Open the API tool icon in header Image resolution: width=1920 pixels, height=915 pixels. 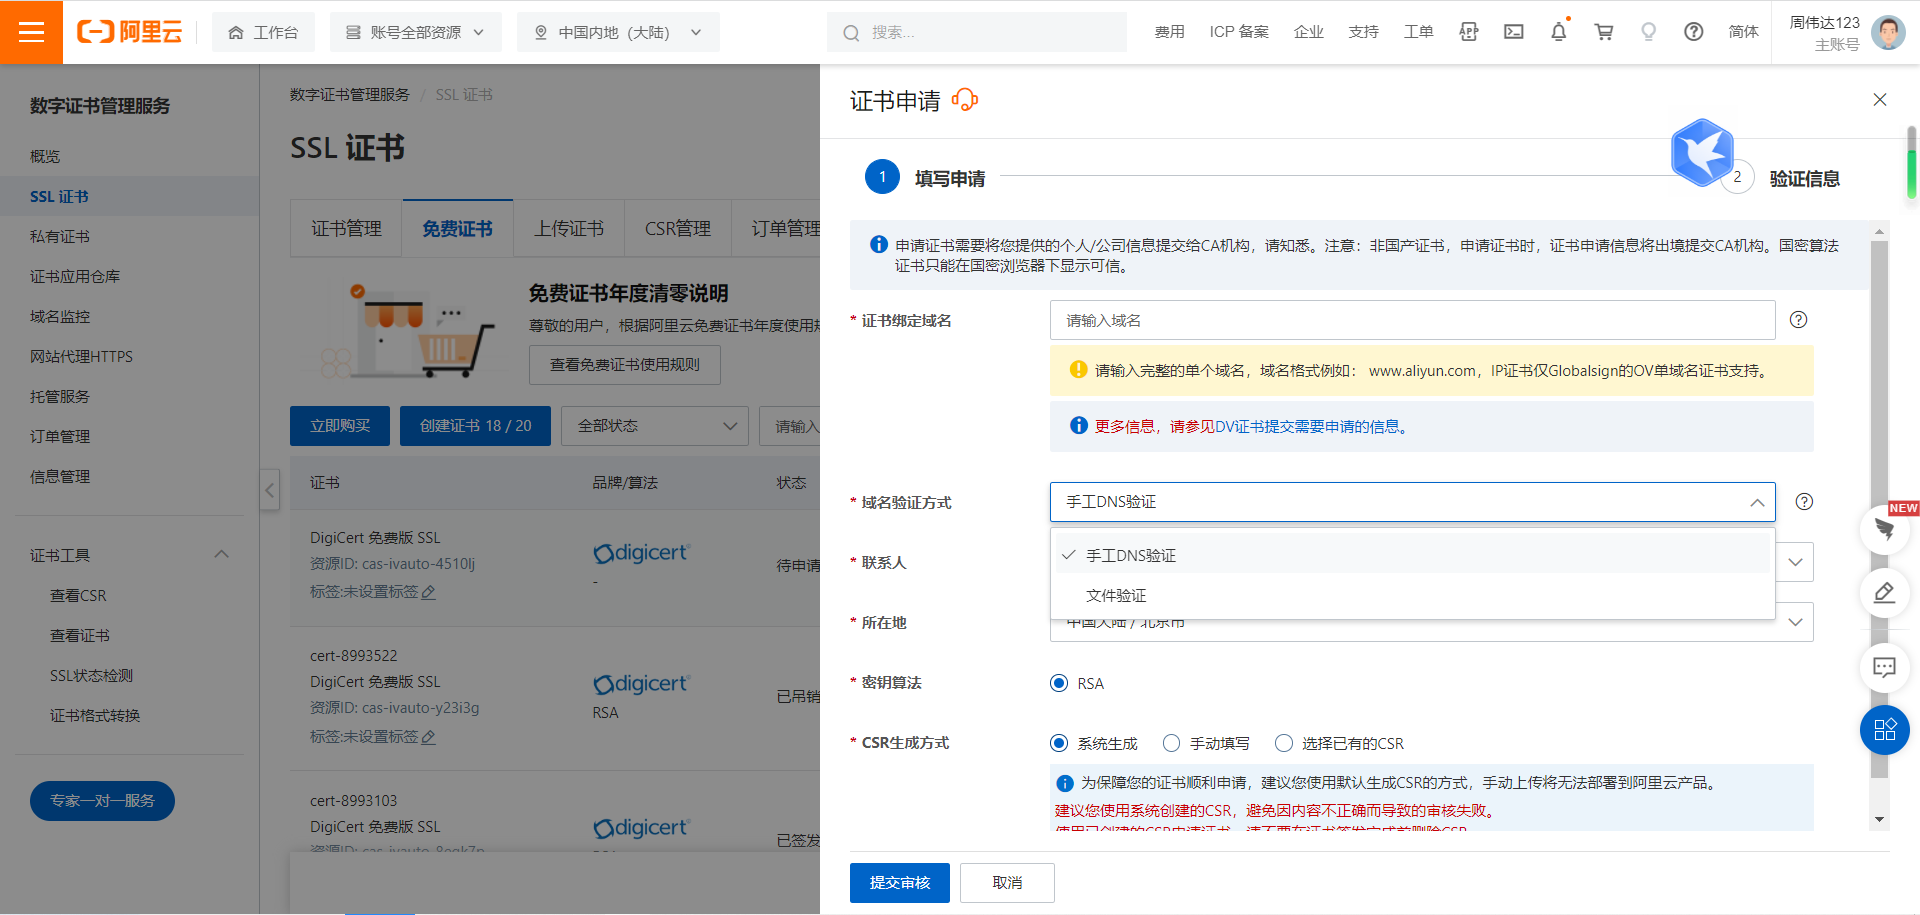[x=1468, y=32]
